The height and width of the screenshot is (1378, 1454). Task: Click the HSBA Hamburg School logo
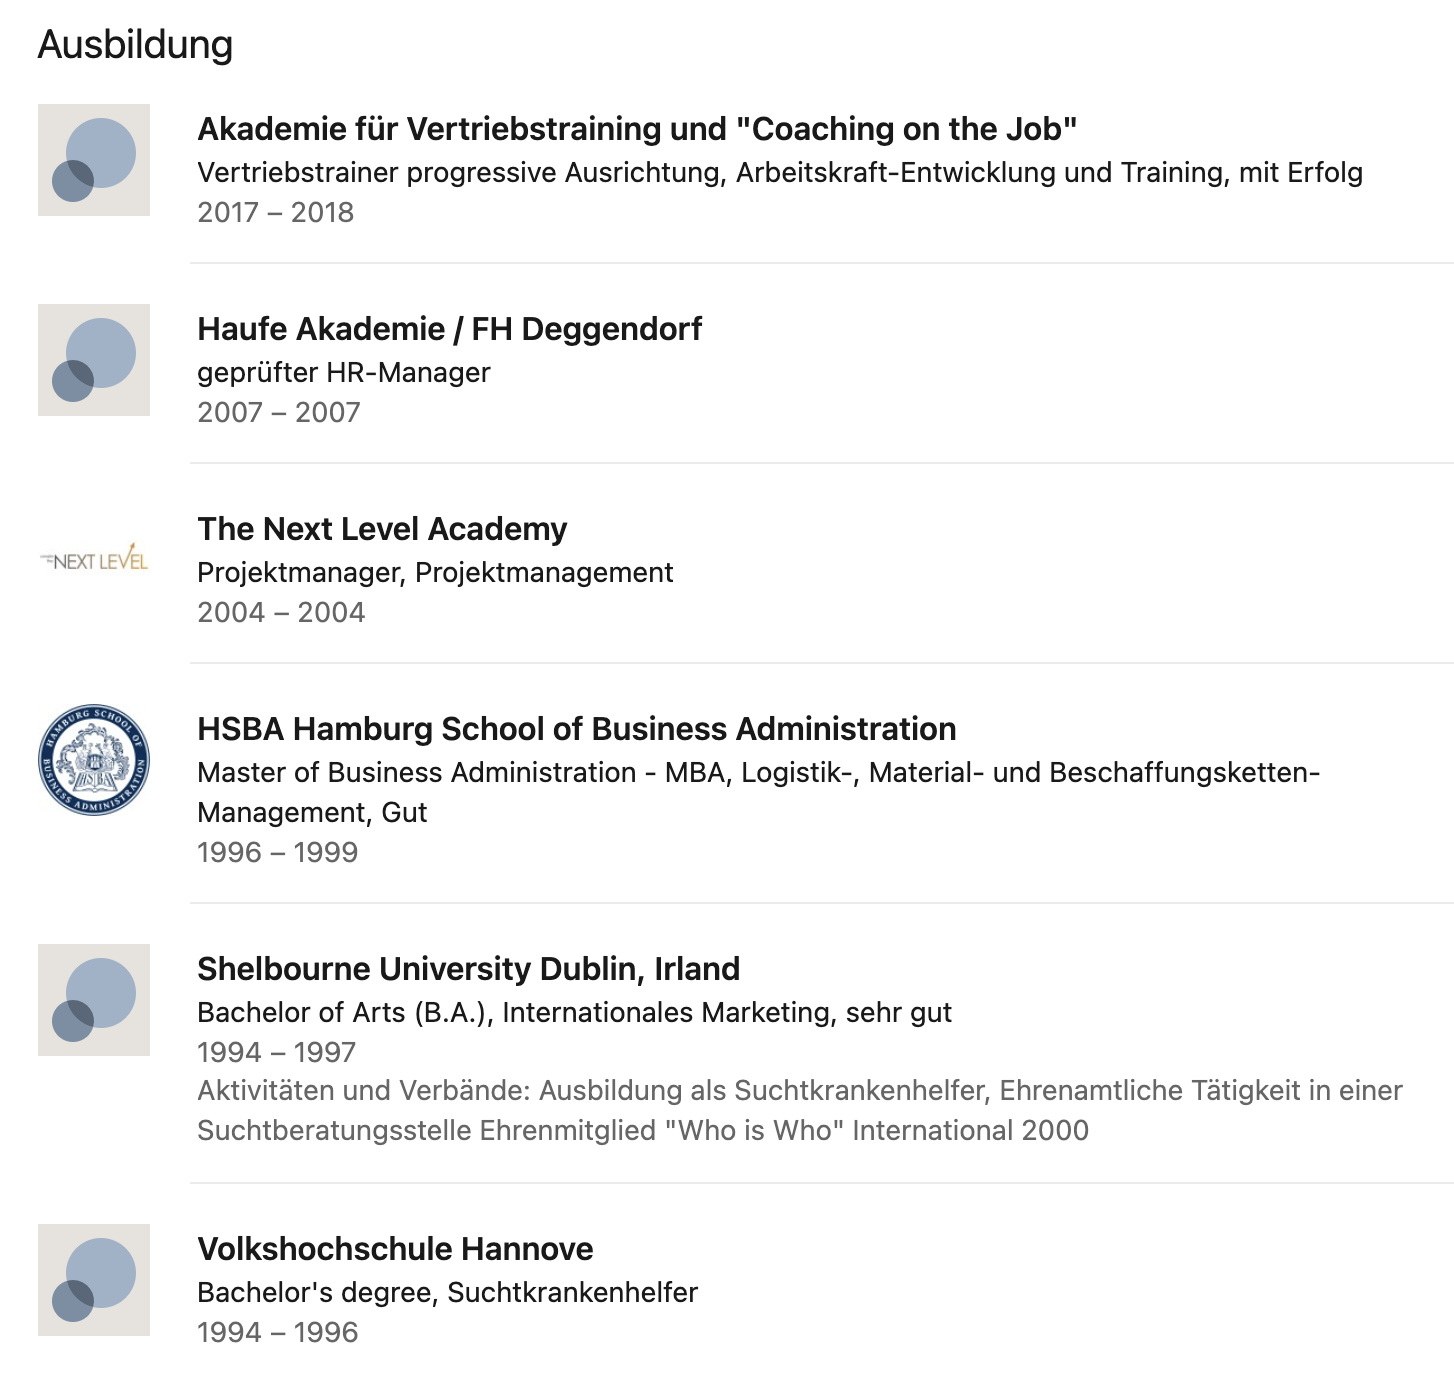click(x=94, y=760)
